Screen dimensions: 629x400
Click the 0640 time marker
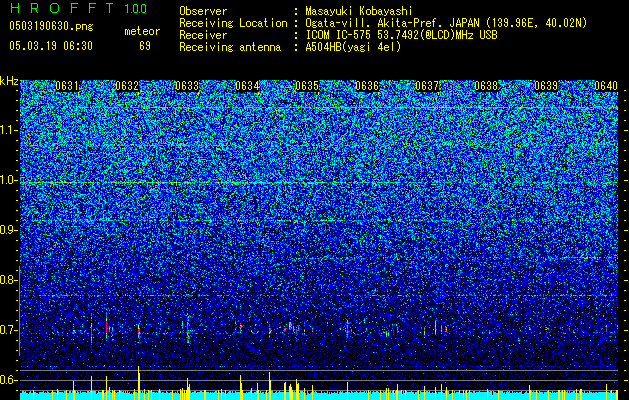pyautogui.click(x=606, y=86)
